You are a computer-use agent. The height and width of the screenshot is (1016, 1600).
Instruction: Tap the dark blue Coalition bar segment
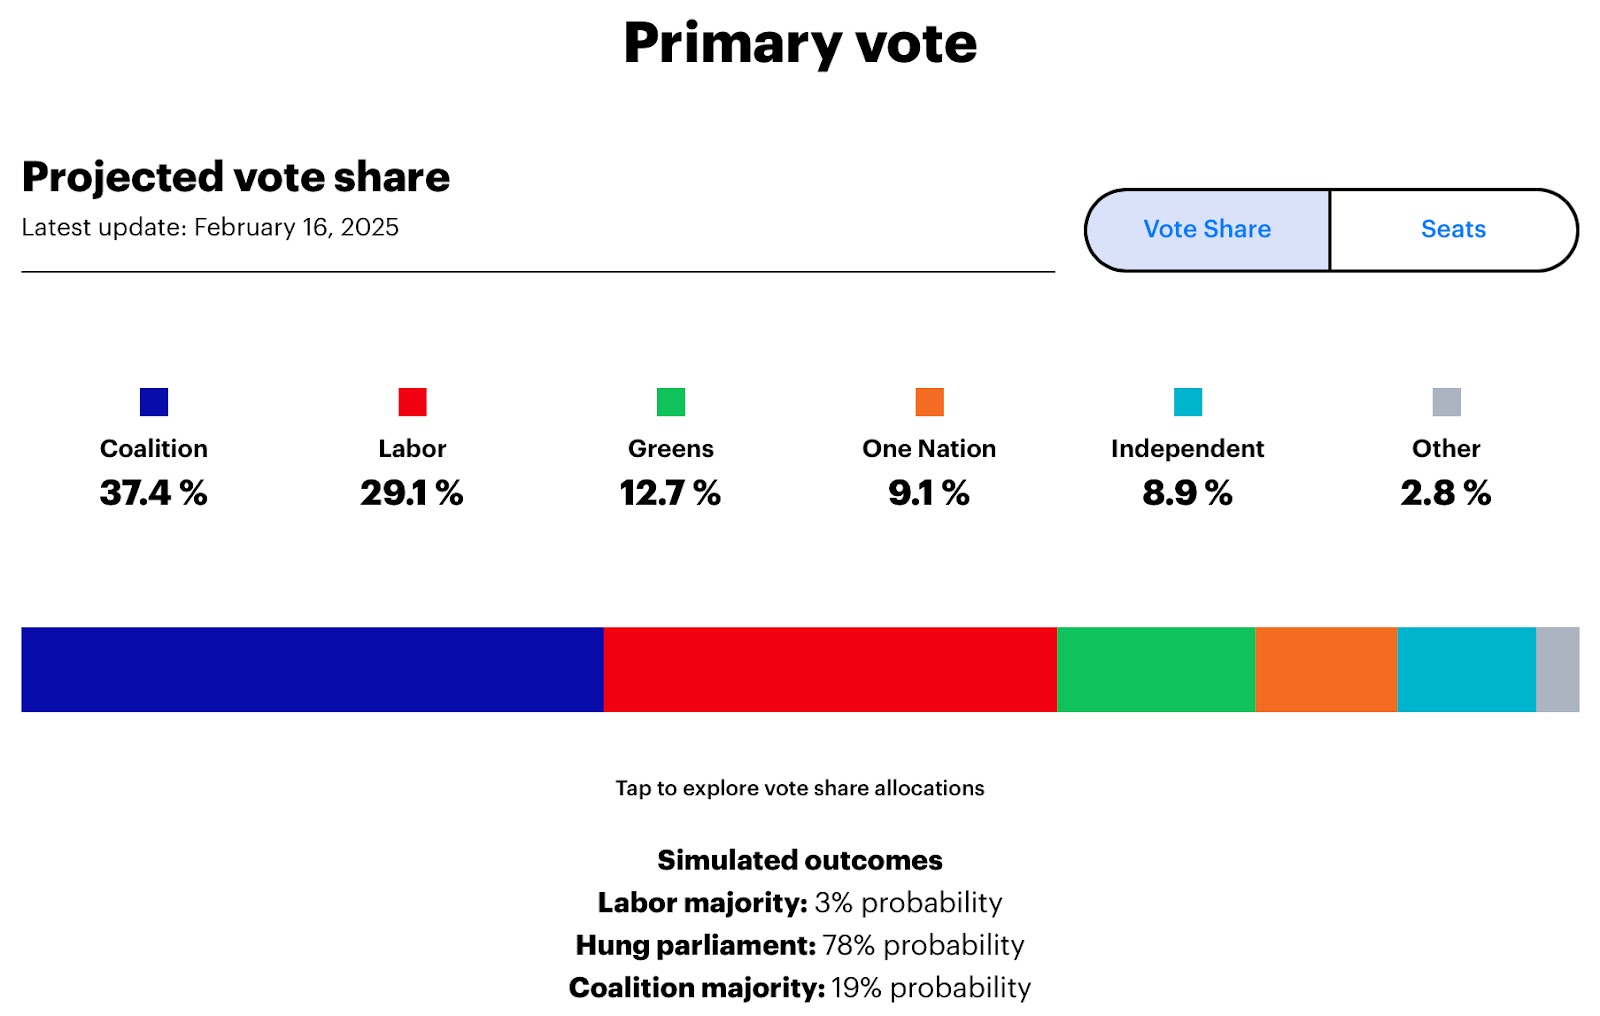[x=312, y=669]
